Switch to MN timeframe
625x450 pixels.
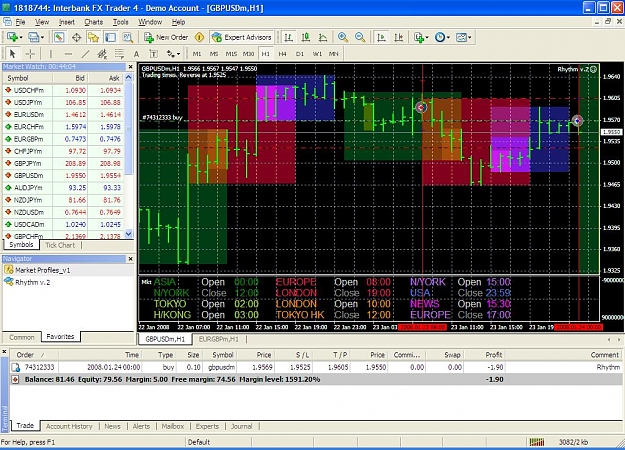click(334, 53)
